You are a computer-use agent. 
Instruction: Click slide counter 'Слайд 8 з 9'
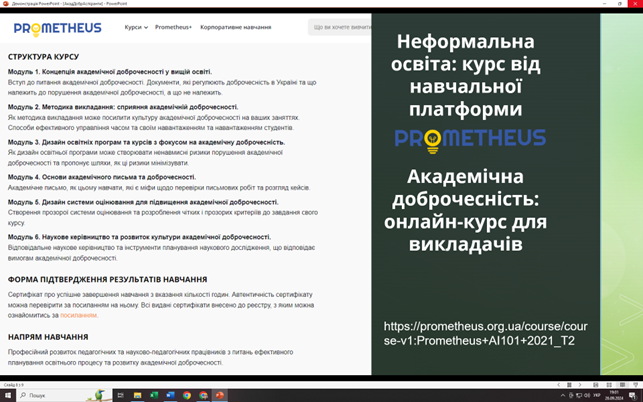pos(14,385)
